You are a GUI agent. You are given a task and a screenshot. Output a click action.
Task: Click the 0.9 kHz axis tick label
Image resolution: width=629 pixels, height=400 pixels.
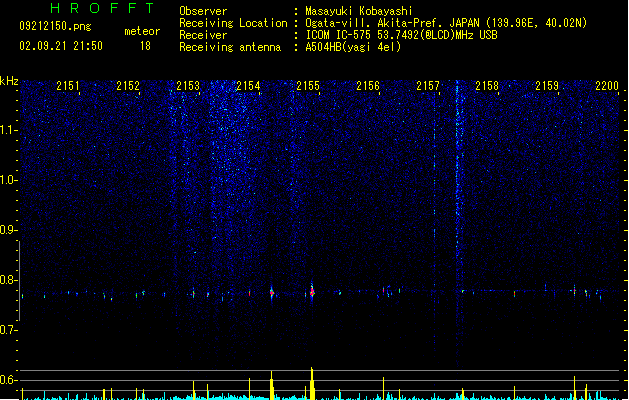9,230
